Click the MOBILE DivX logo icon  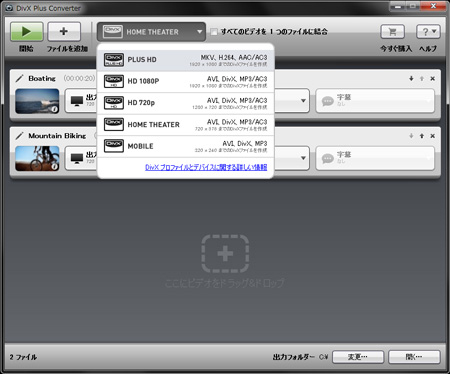[114, 146]
